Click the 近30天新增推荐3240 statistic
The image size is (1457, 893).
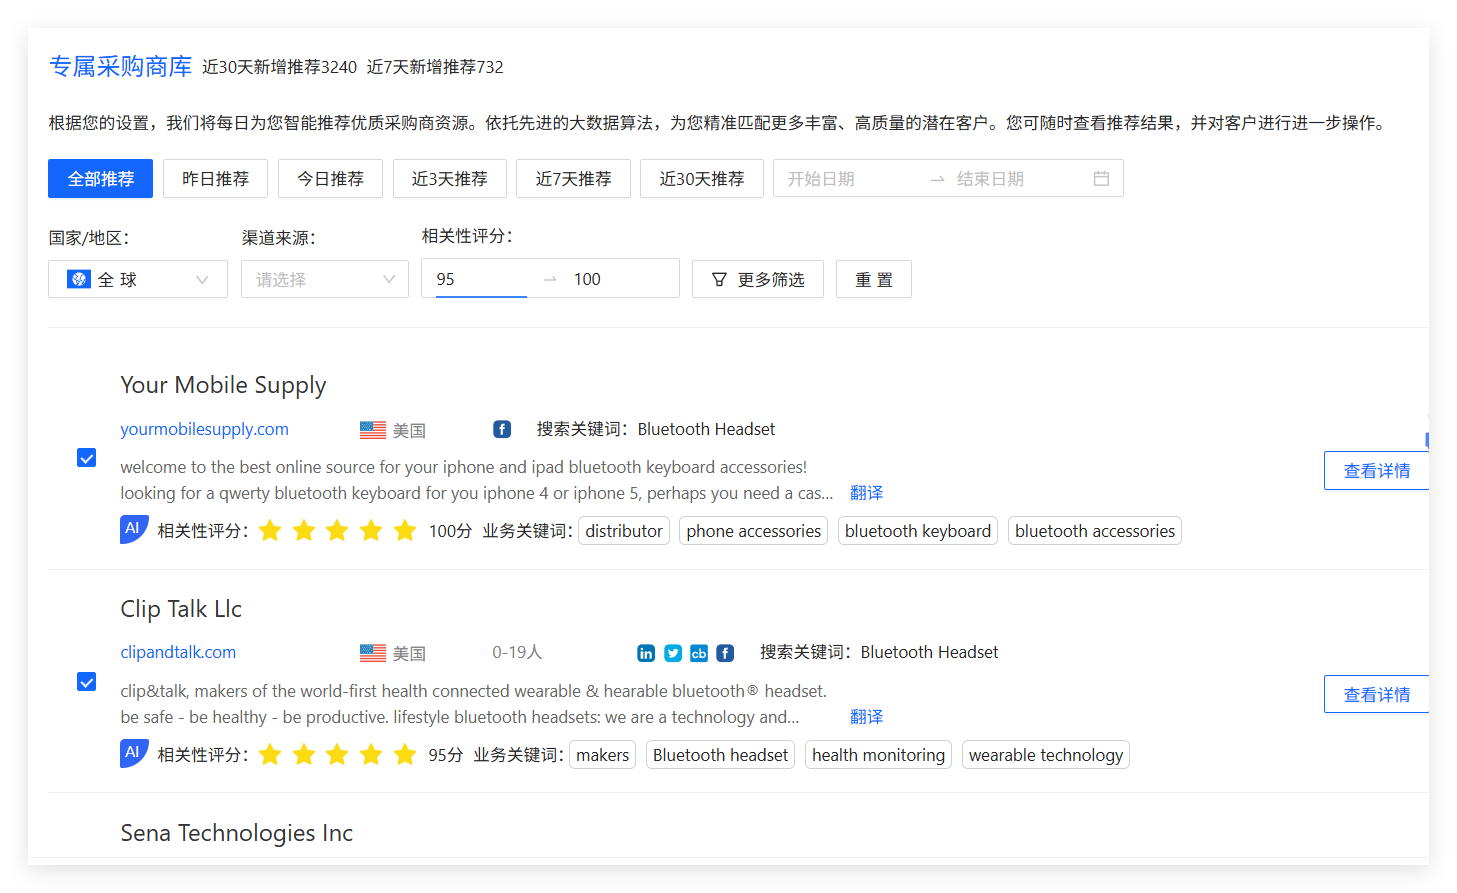point(279,67)
